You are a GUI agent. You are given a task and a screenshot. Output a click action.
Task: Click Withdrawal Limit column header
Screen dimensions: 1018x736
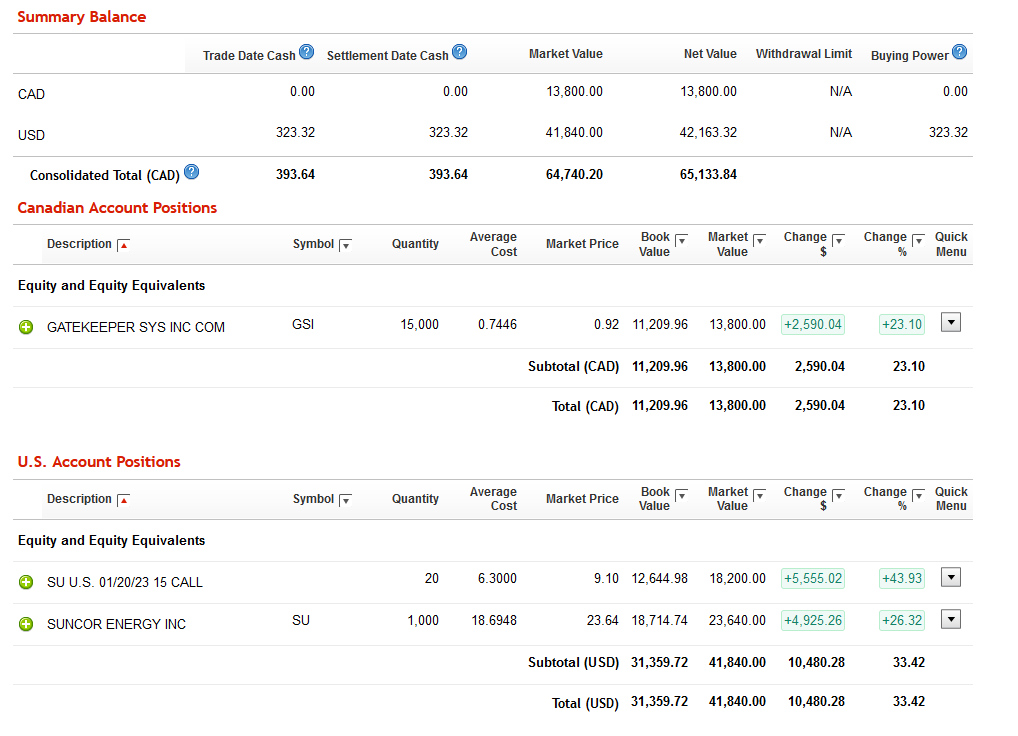point(804,54)
